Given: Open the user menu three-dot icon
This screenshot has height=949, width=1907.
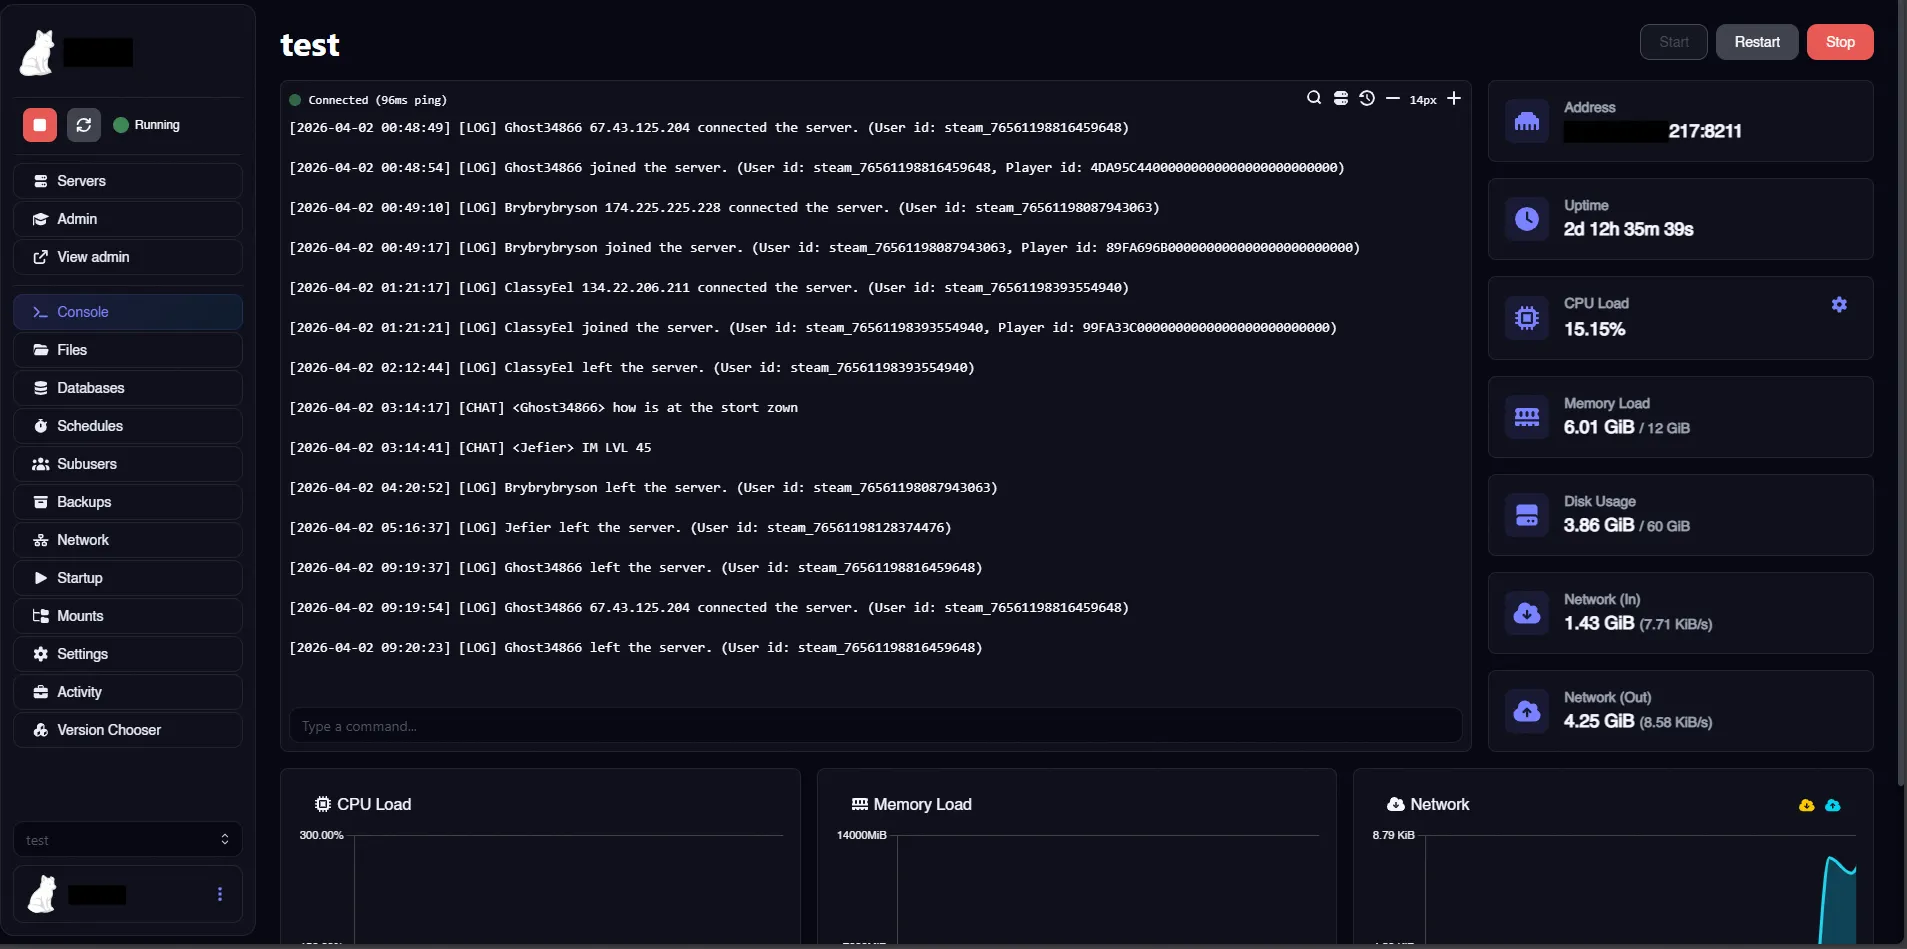Looking at the screenshot, I should (220, 894).
